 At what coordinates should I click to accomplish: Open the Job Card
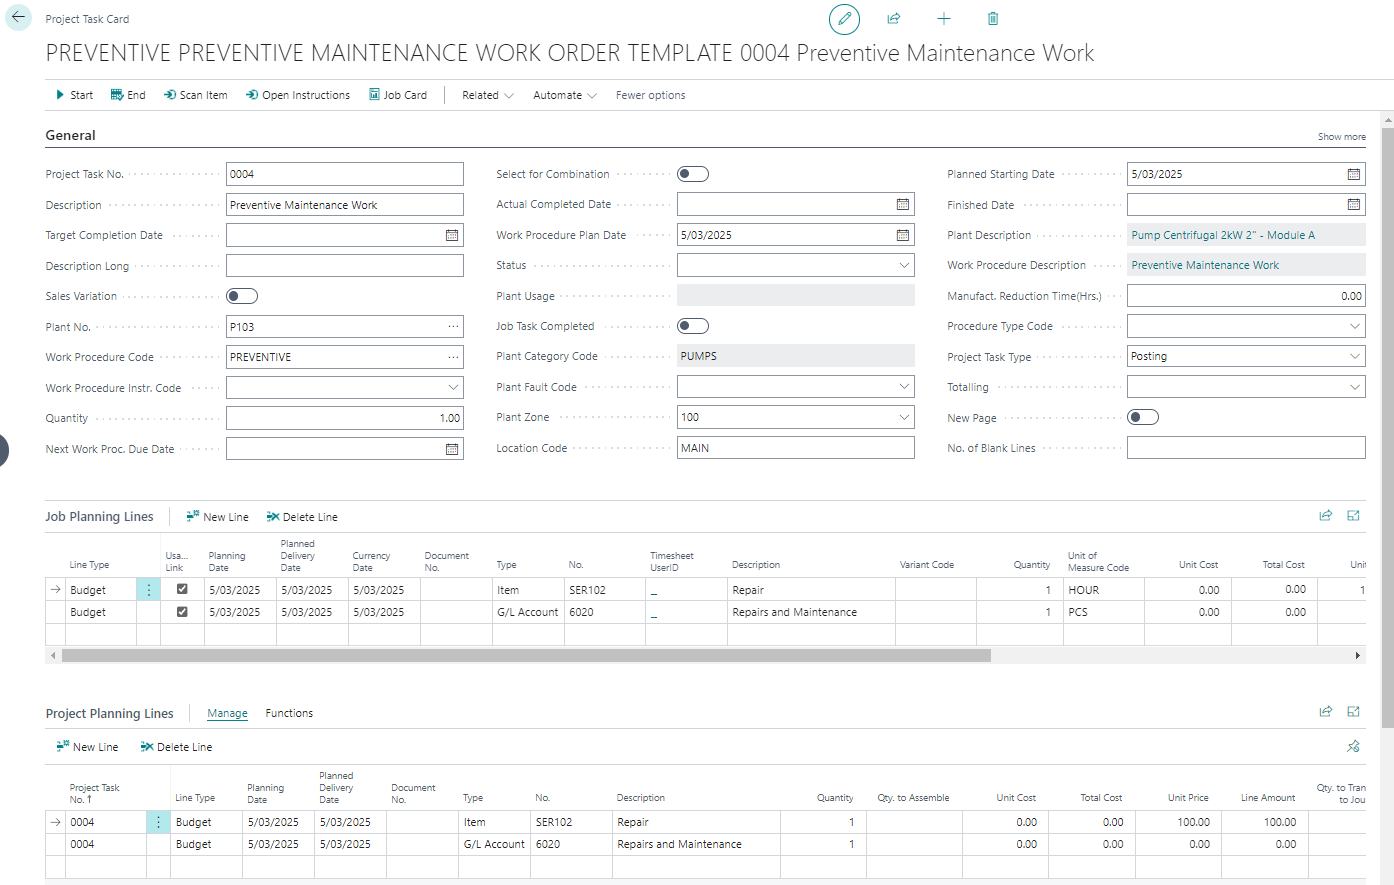click(398, 95)
